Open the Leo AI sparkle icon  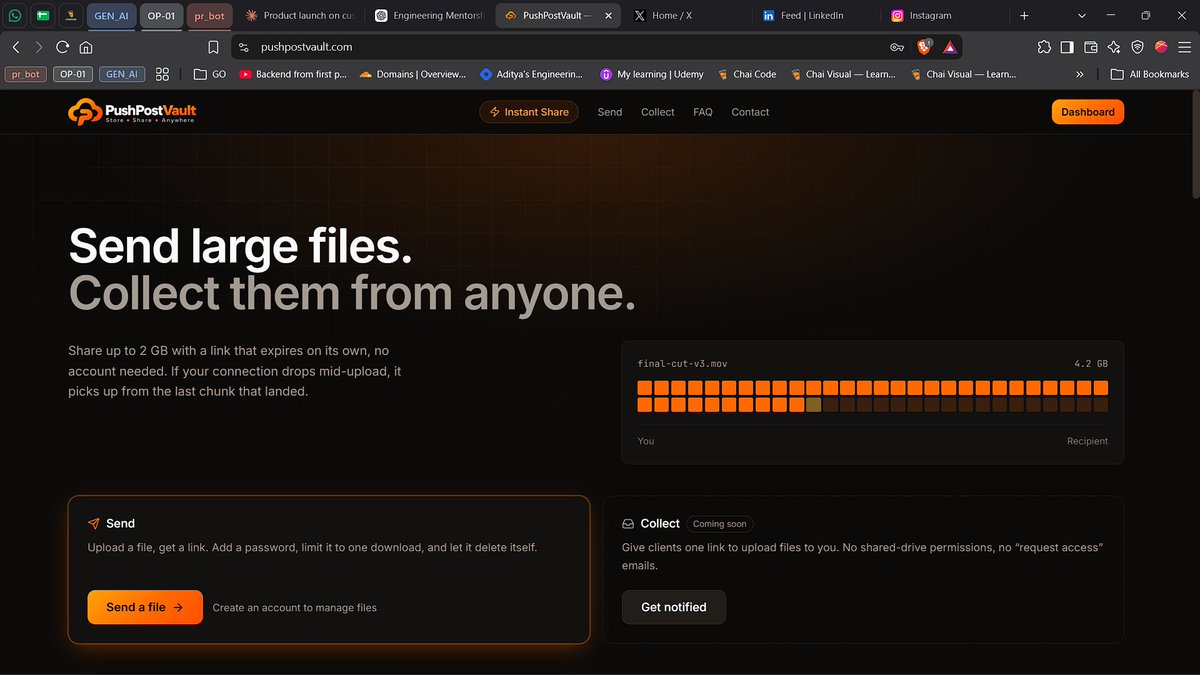[1114, 47]
